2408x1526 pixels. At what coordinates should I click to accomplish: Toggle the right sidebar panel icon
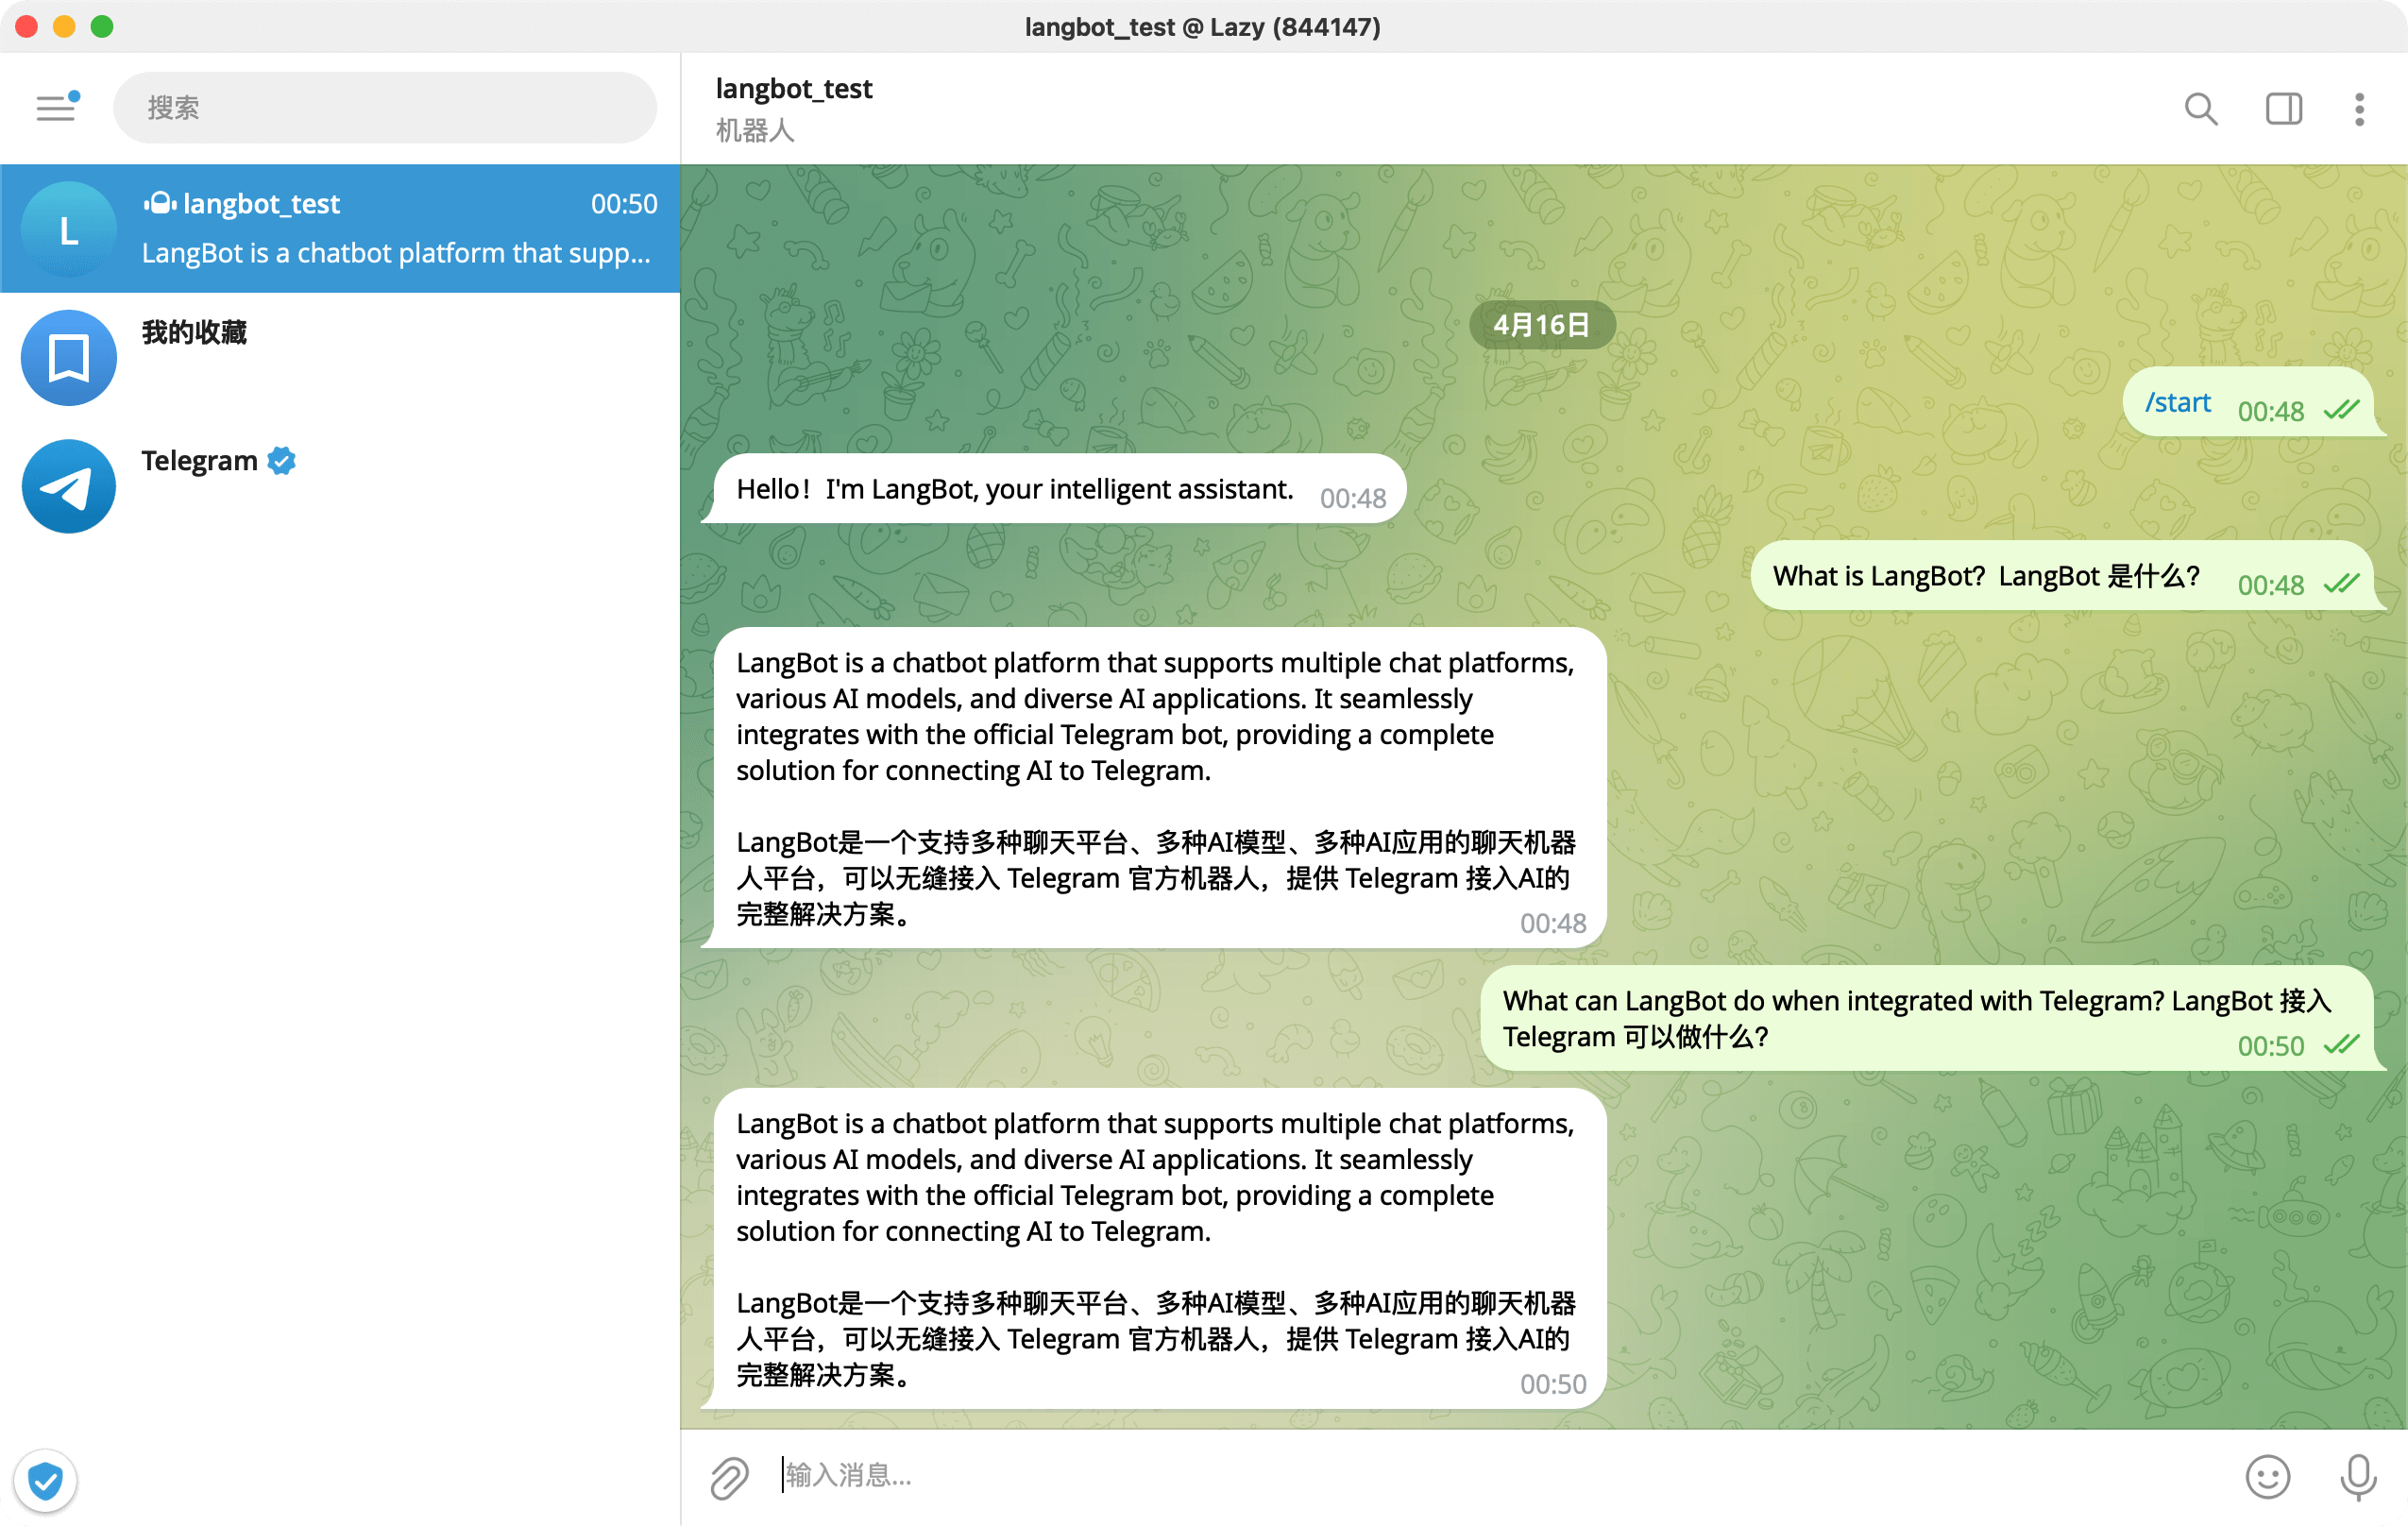[2283, 108]
